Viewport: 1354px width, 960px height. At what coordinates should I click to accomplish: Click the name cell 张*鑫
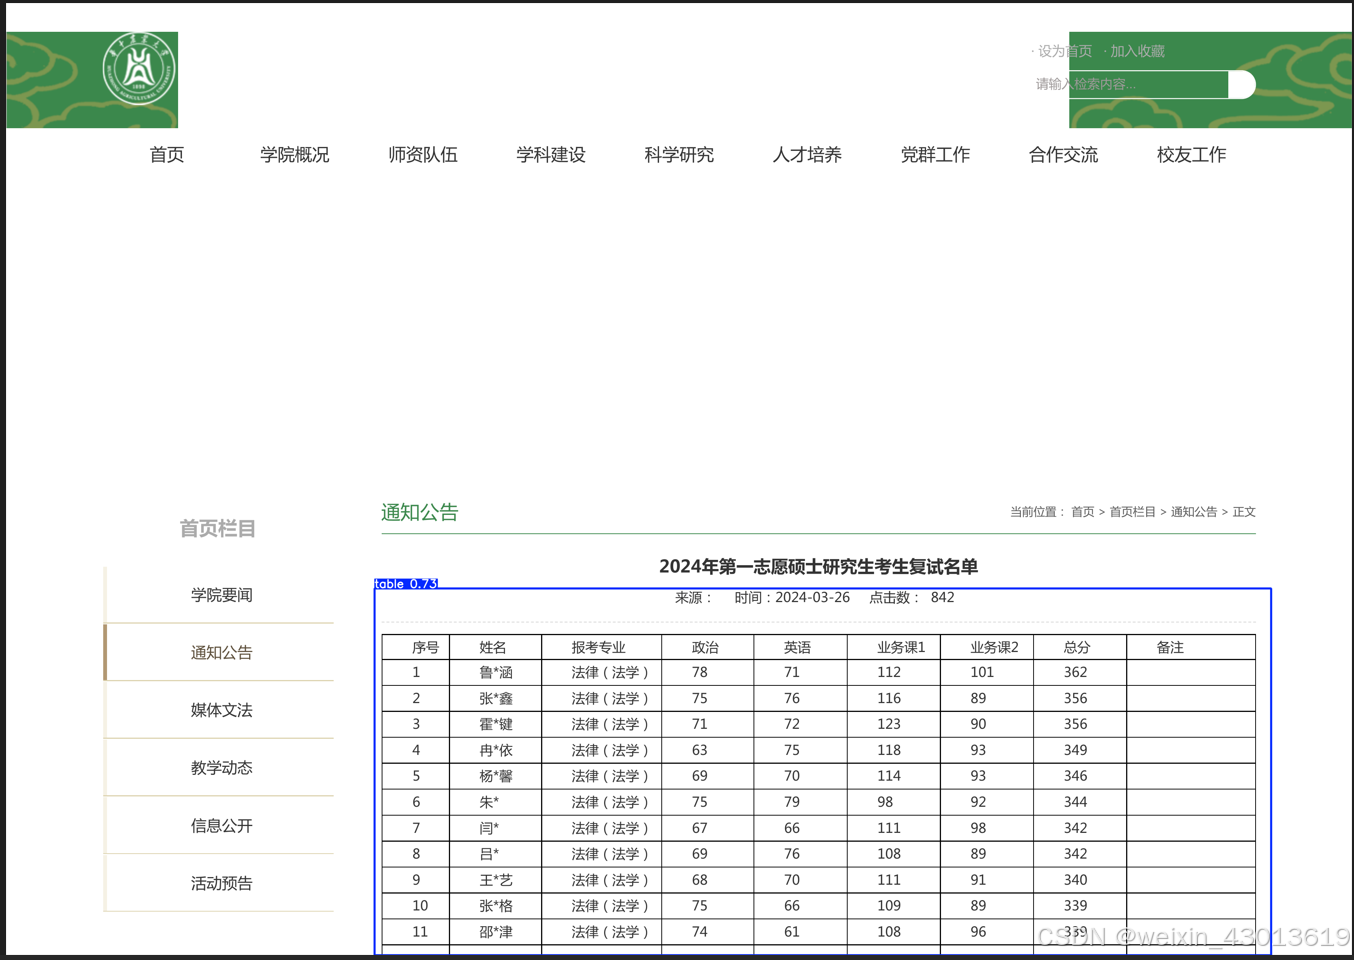coord(496,699)
